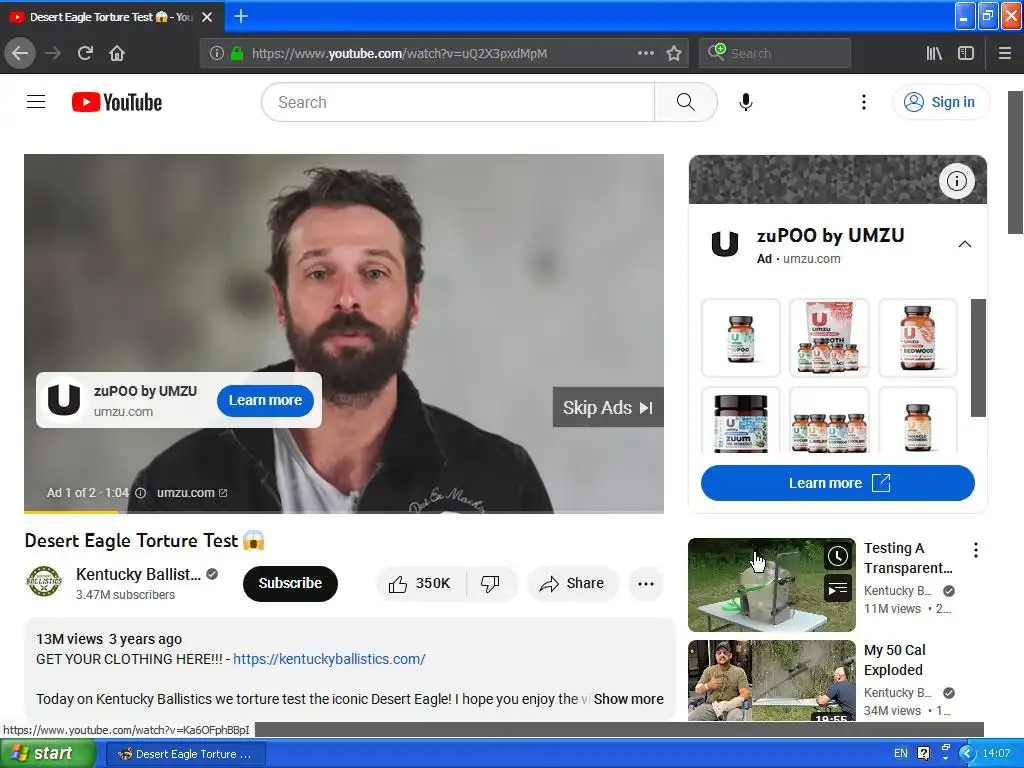1024x768 pixels.
Task: Click the address bar URL
Action: pyautogui.click(x=399, y=54)
